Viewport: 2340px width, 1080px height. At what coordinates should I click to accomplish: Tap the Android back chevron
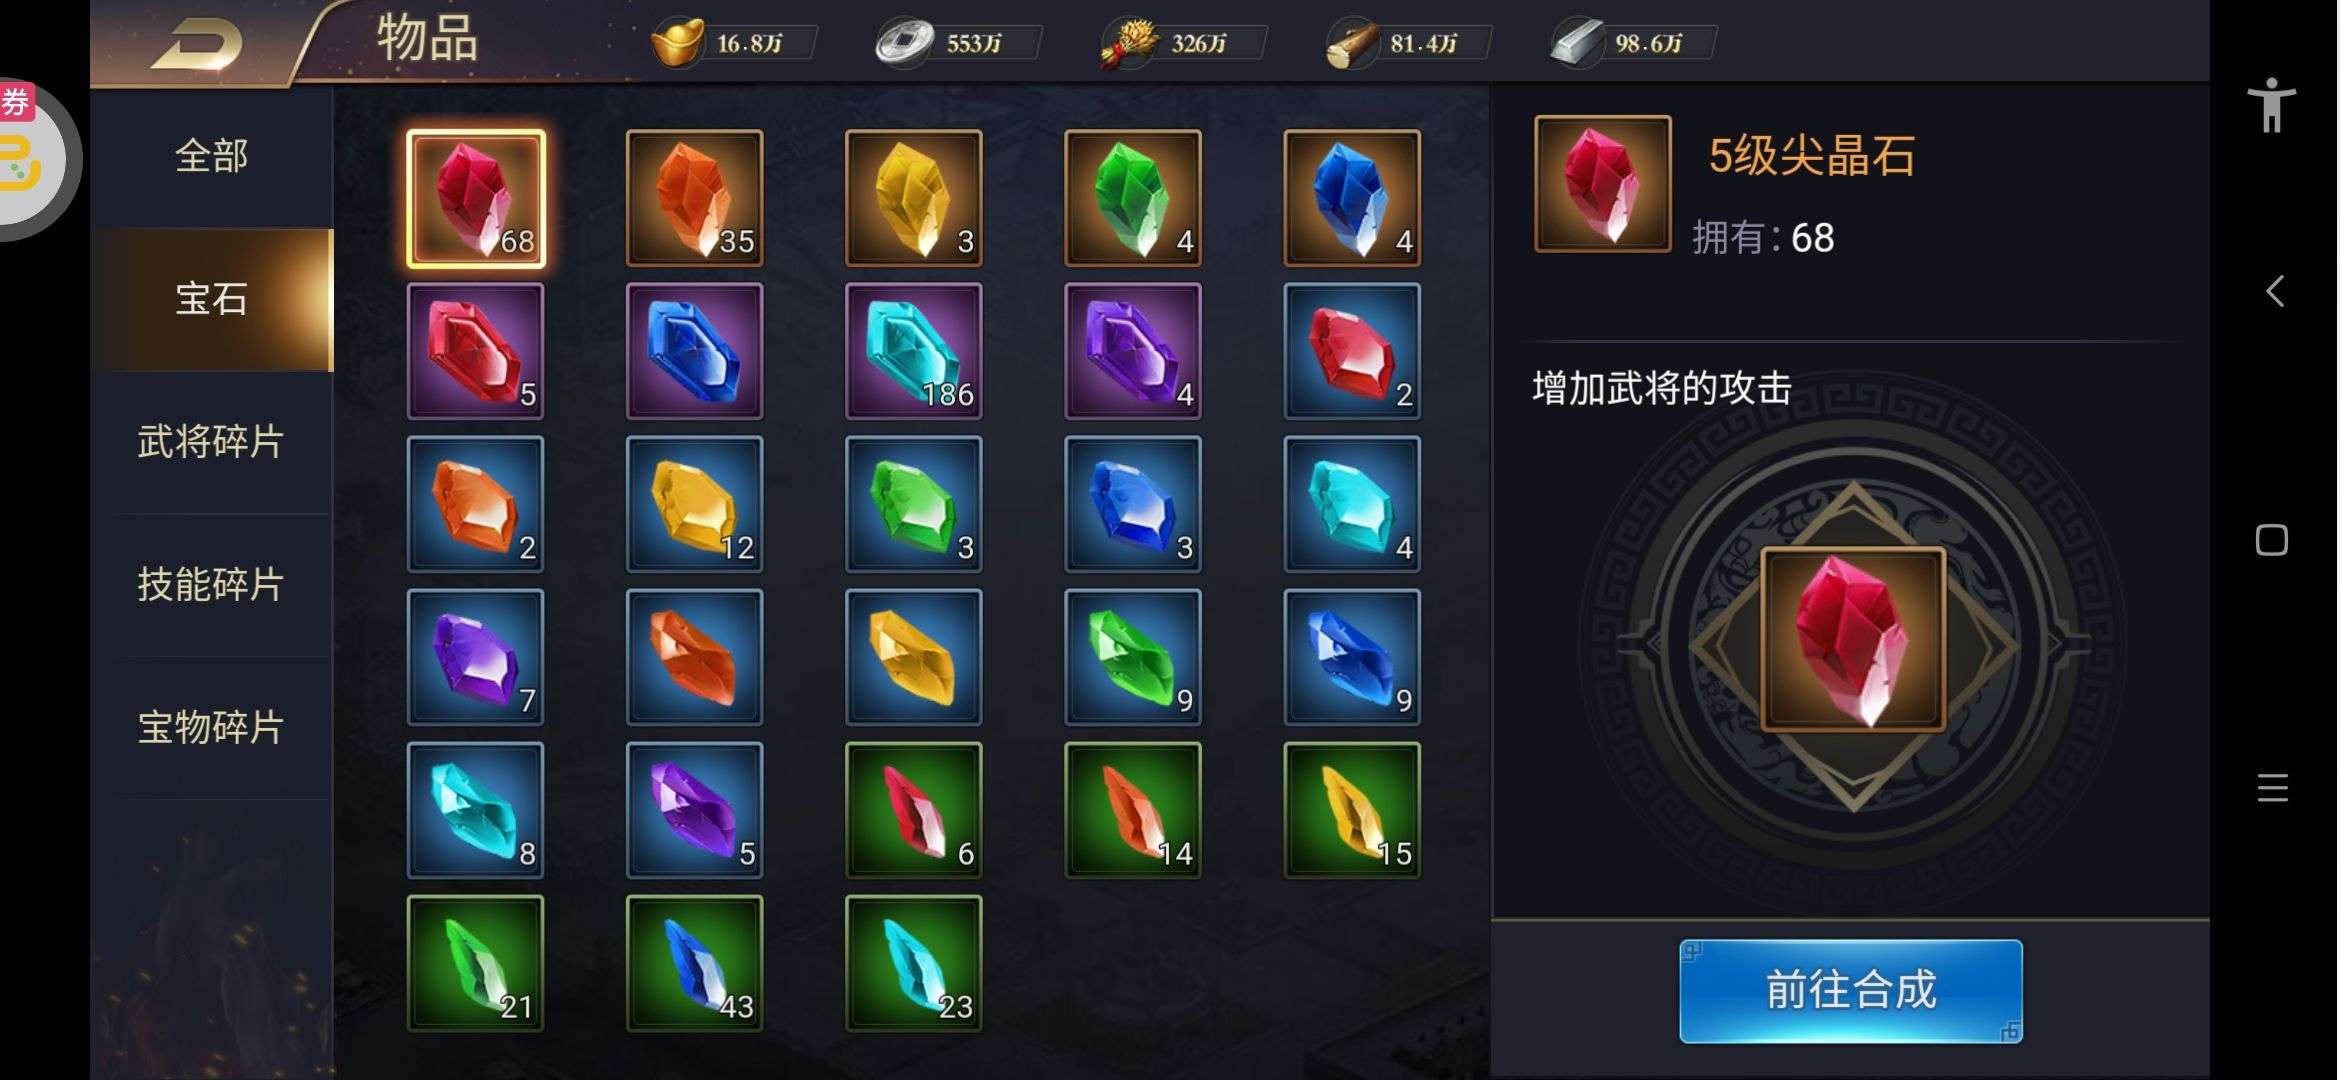2274,291
